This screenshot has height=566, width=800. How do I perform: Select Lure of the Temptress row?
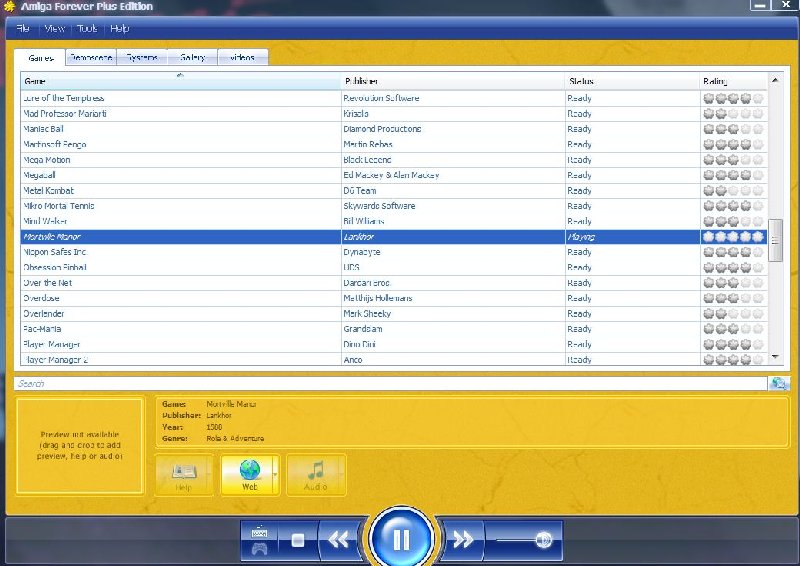[x=393, y=98]
